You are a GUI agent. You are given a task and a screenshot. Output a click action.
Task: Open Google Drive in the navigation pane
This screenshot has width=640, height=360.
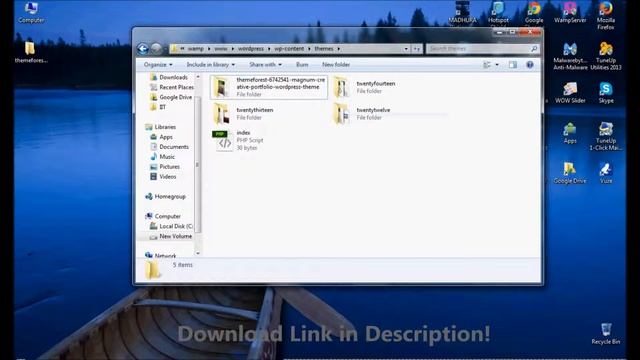point(171,97)
